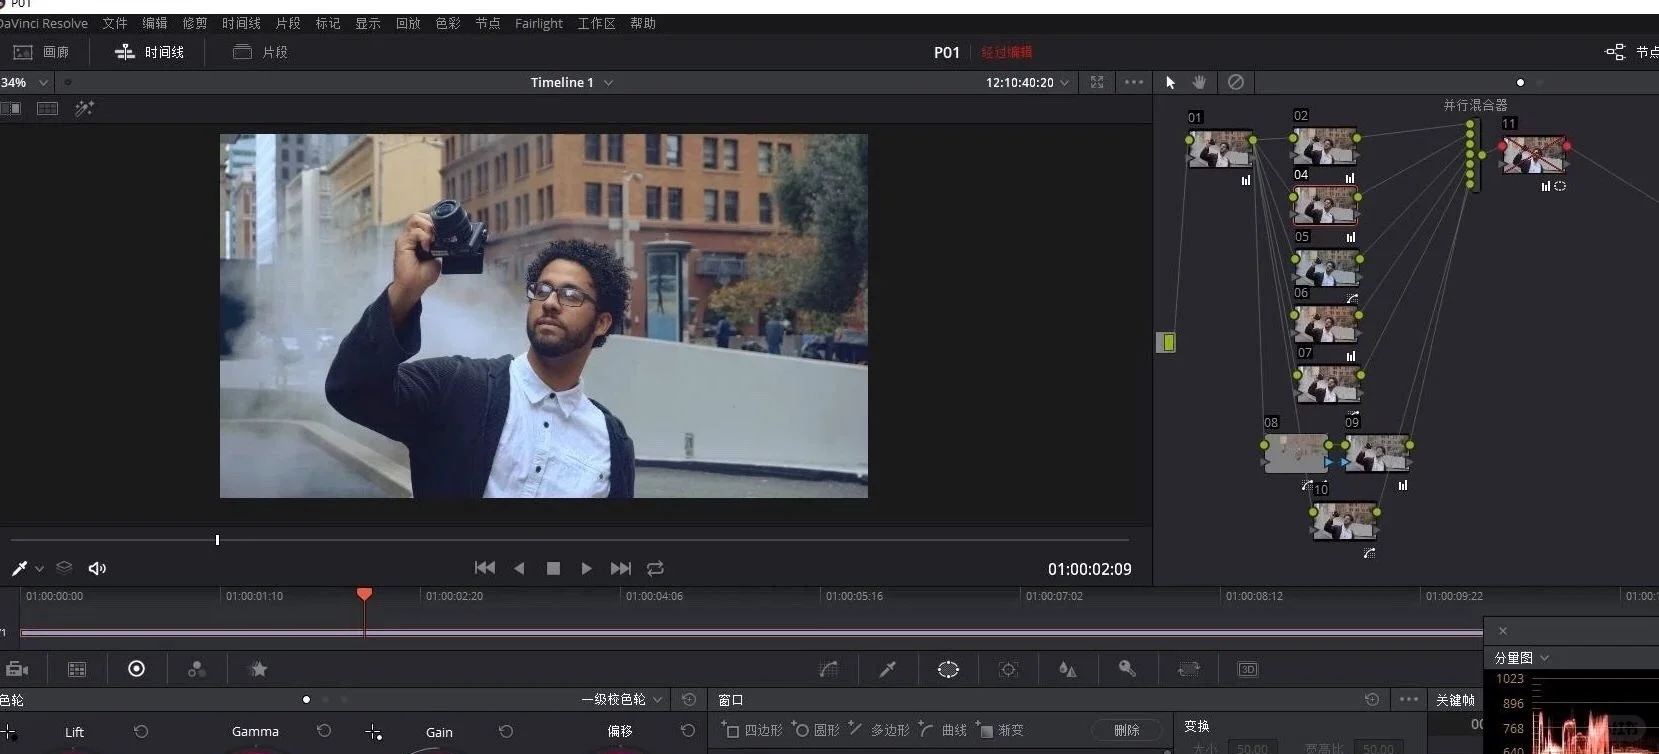Open the 色彩 (Color) menu
This screenshot has width=1659, height=754.
click(x=448, y=23)
